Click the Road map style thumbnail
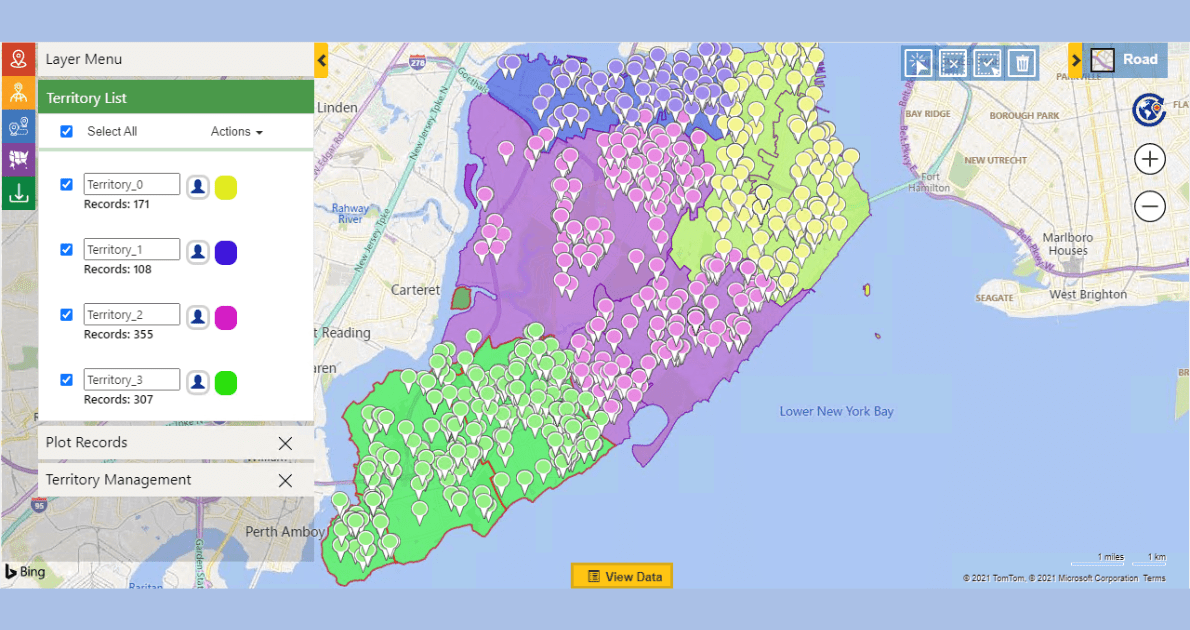Image resolution: width=1190 pixels, height=630 pixels. (1103, 60)
